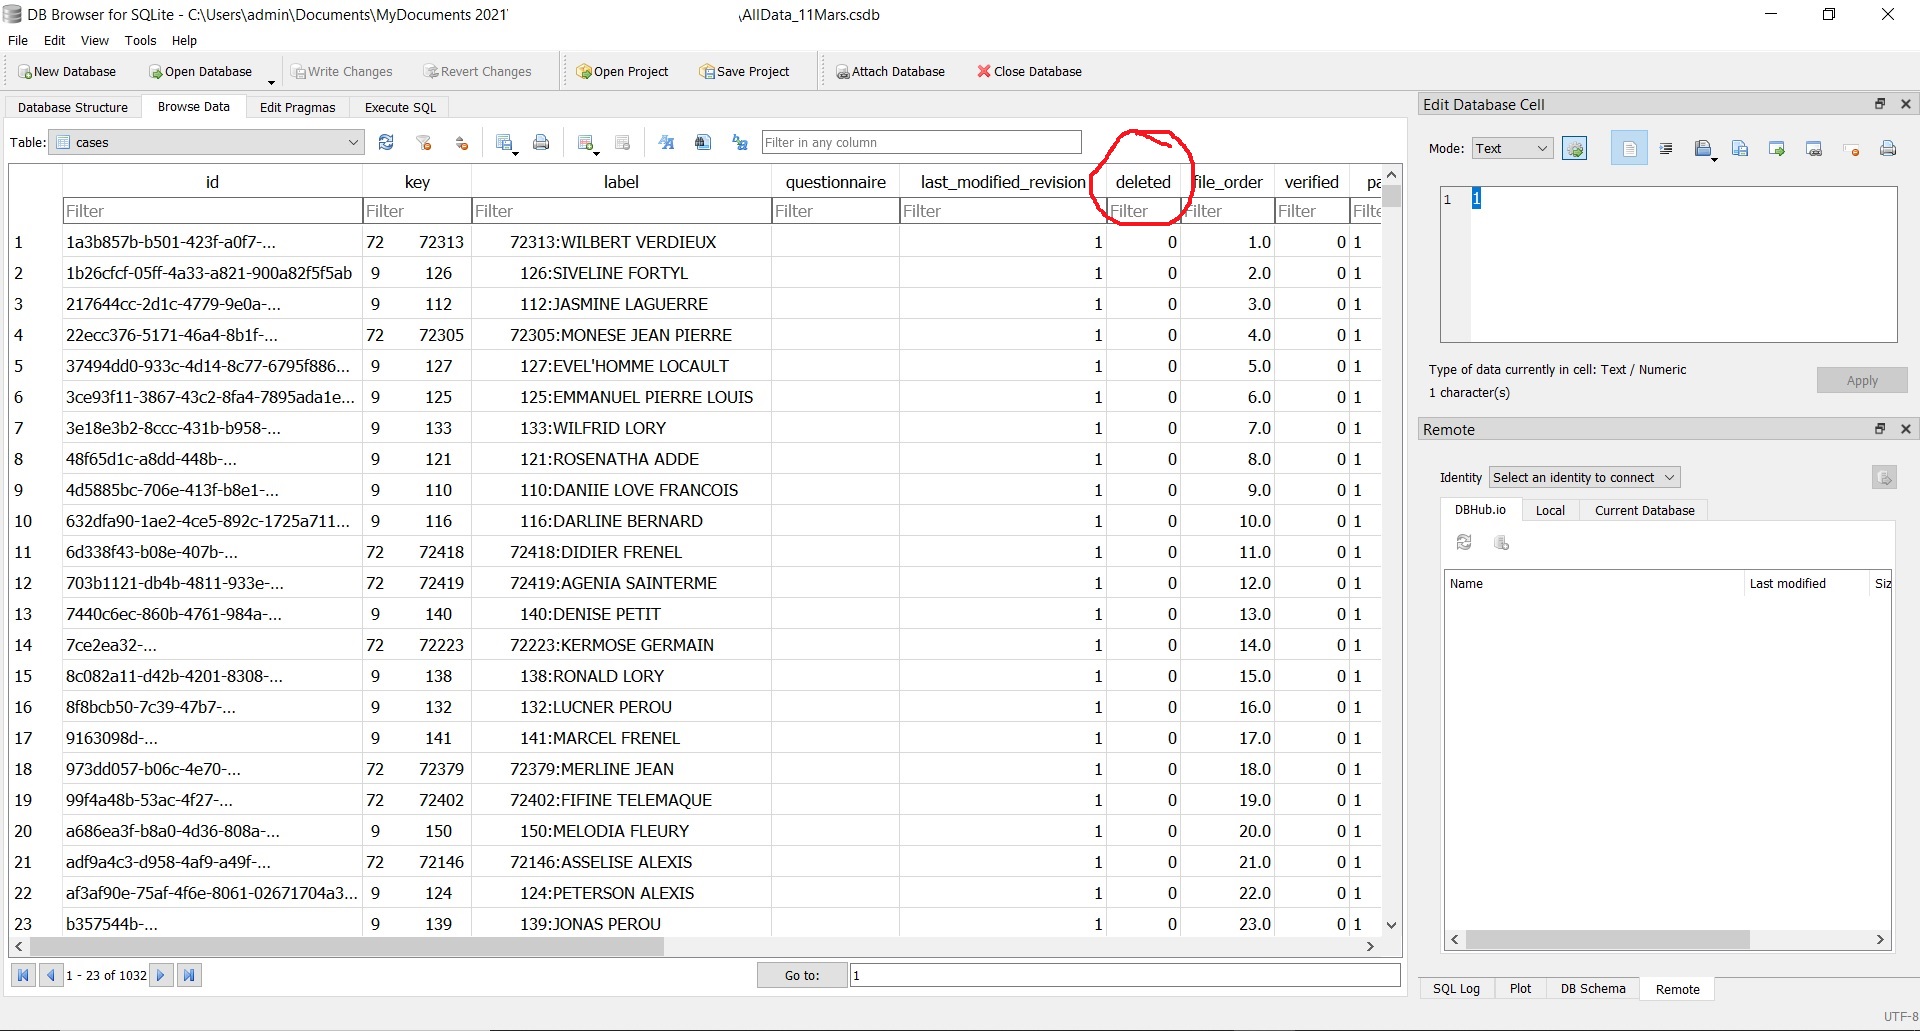
Task: Open Find and Replace icon
Action: click(740, 143)
